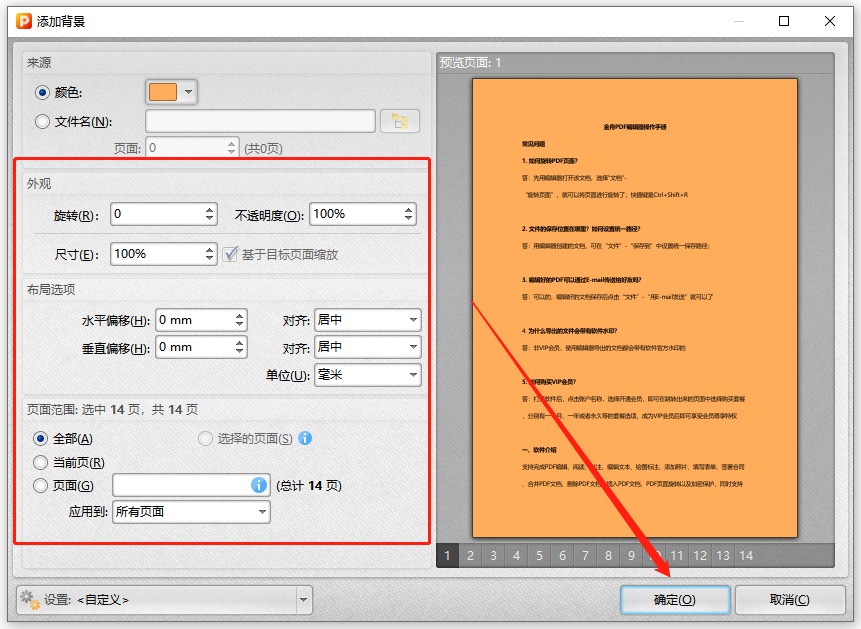Screen dimensions: 861x629
Task: Open horizontal 对齐 dropdown beside 水平偏移
Action: pyautogui.click(x=367, y=320)
